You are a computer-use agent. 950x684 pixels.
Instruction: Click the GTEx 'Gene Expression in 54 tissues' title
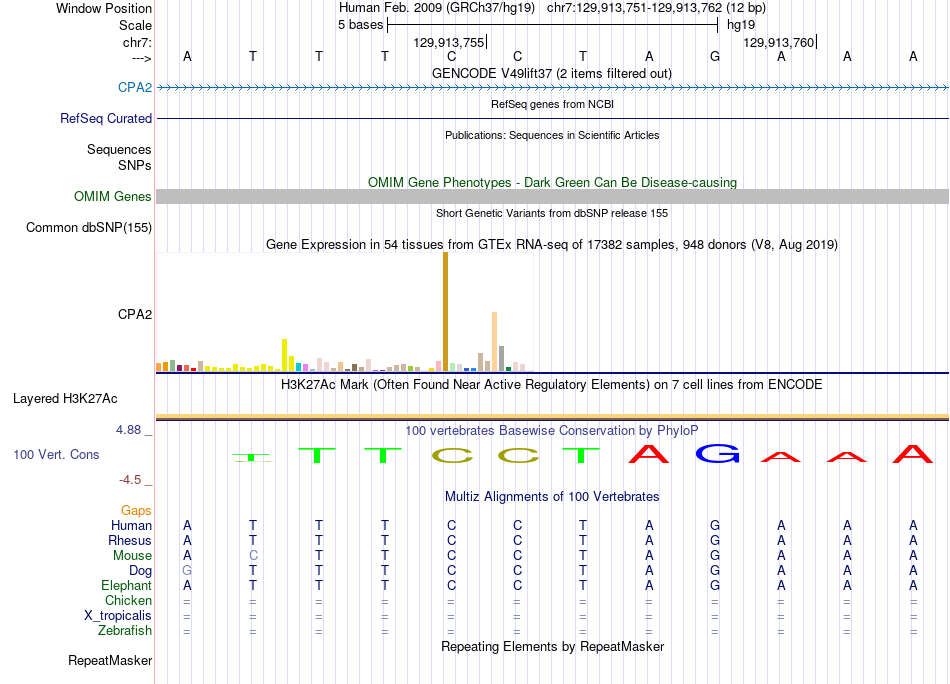[x=552, y=244]
